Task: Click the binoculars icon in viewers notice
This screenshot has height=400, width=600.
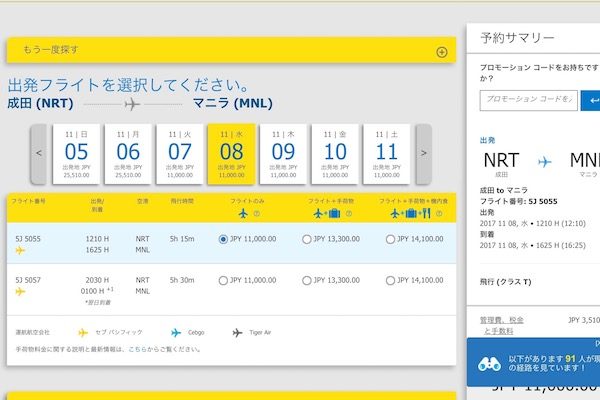Action: click(489, 364)
